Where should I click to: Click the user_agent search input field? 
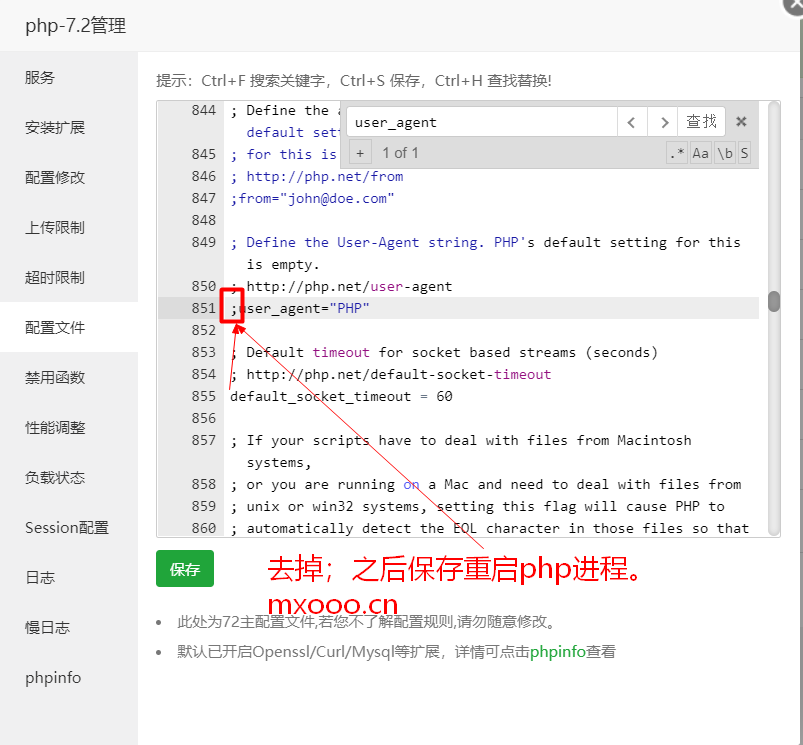(482, 122)
